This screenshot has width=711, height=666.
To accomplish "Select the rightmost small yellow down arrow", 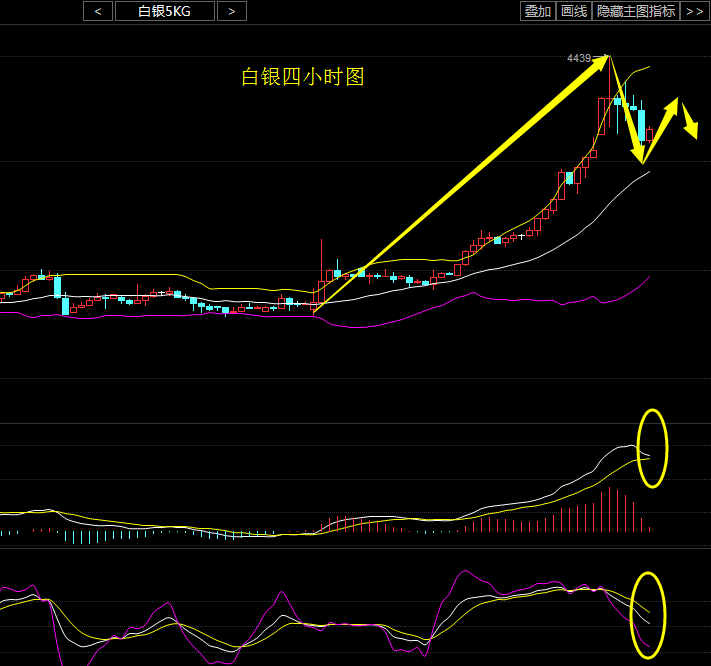I will coord(689,120).
